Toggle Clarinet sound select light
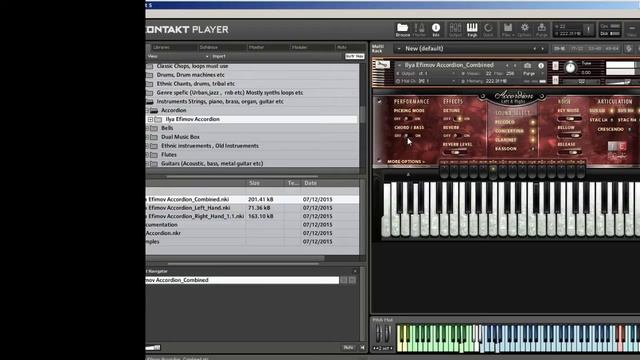 tap(532, 140)
